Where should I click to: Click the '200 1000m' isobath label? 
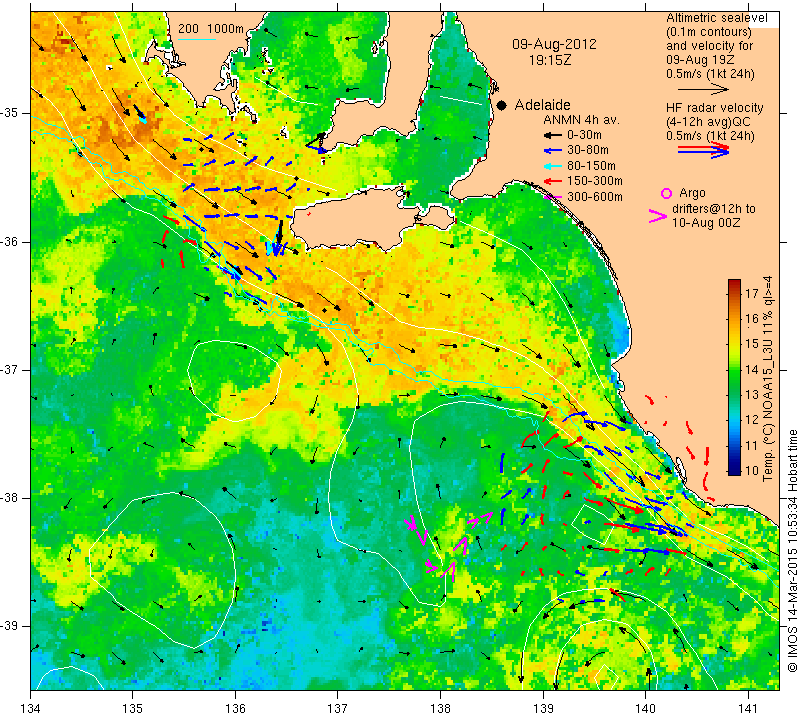(x=211, y=29)
